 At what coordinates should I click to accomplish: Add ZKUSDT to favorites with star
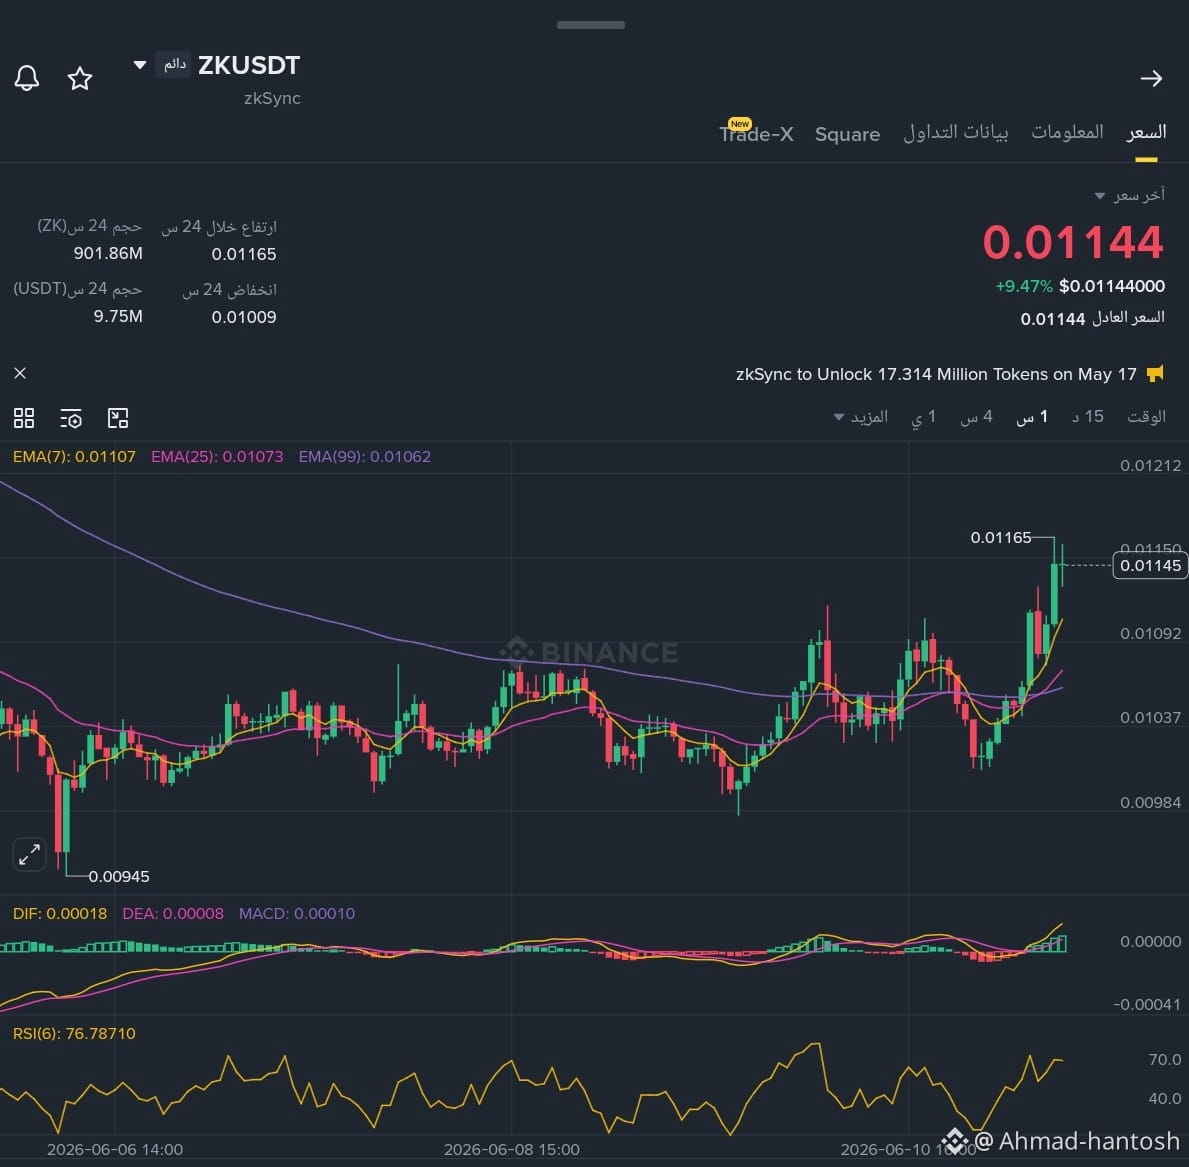click(x=80, y=78)
